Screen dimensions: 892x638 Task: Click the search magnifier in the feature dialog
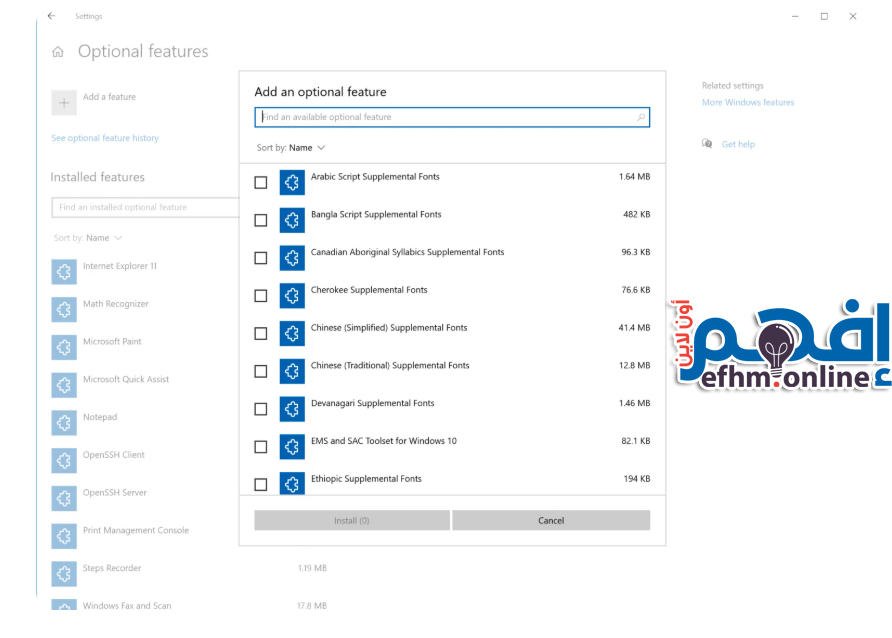pos(641,117)
